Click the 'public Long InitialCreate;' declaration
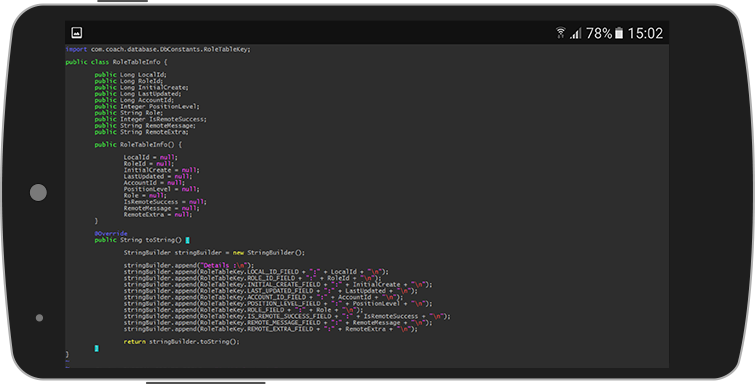755x384 pixels. [142, 87]
